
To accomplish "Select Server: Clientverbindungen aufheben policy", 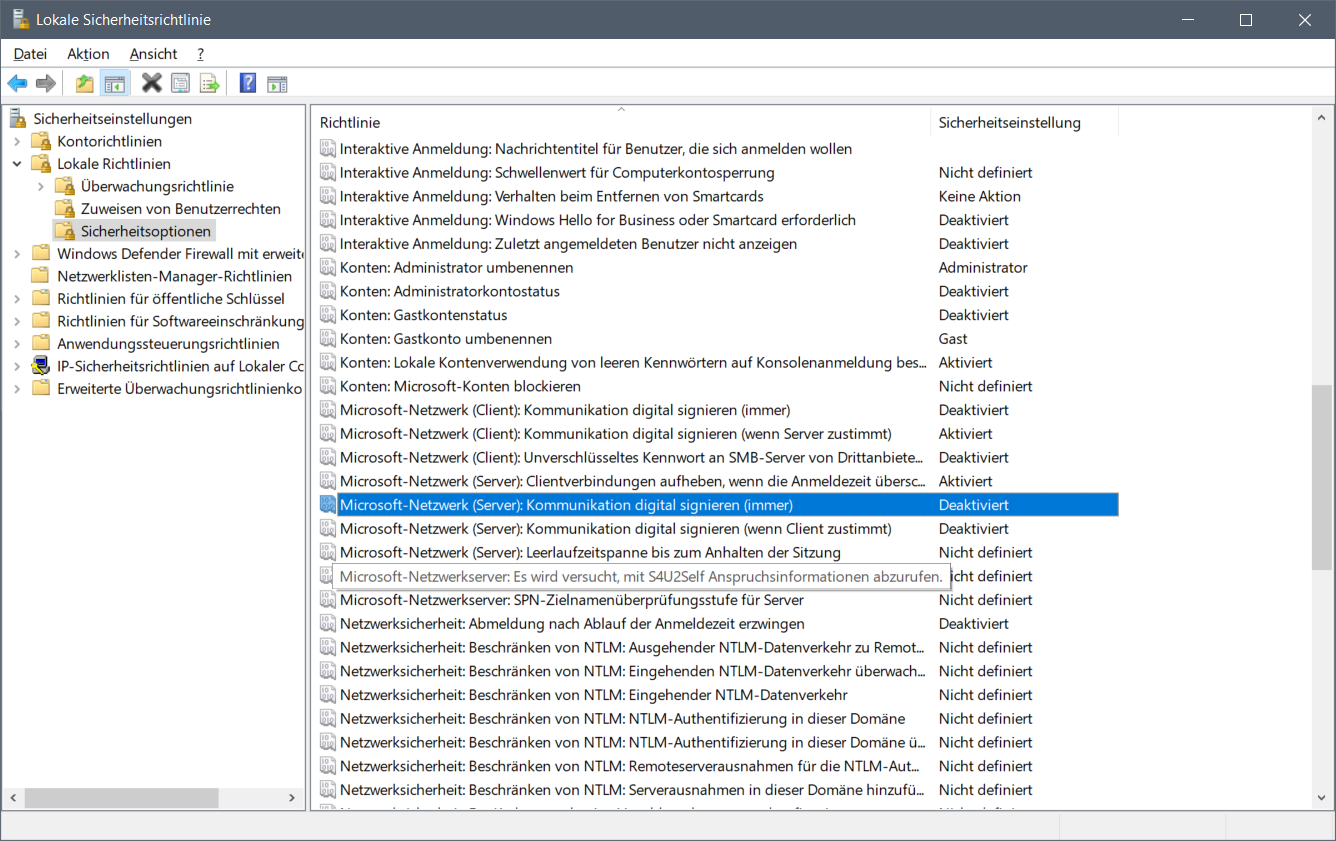I will tap(632, 481).
